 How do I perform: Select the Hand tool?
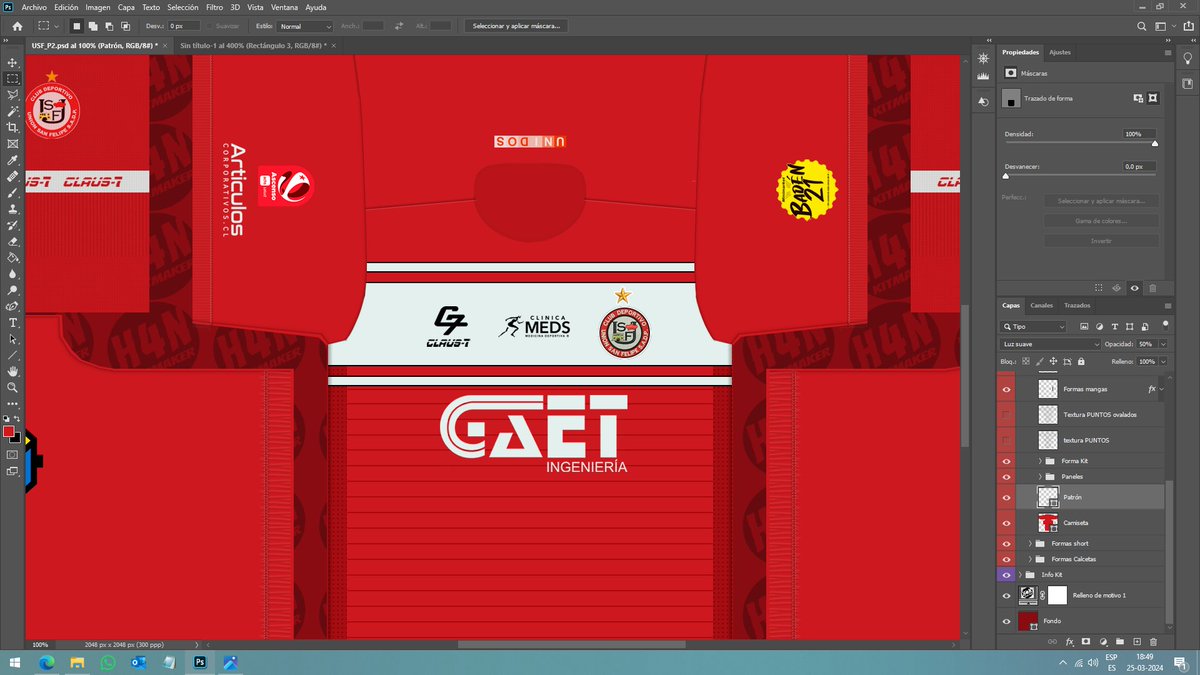pos(12,371)
